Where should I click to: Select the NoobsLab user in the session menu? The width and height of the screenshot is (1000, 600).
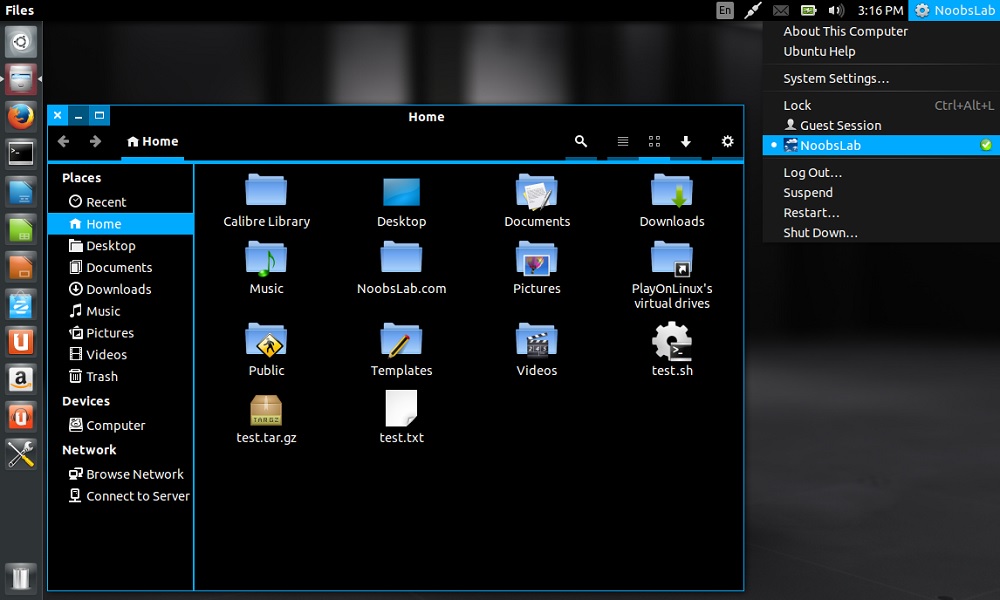[x=881, y=145]
